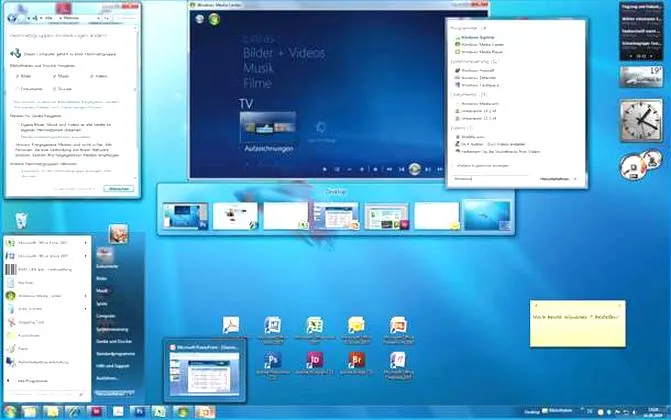Viewport: 671px width, 420px height.
Task: Expand Alle Programme in Start menu
Action: pos(30,380)
